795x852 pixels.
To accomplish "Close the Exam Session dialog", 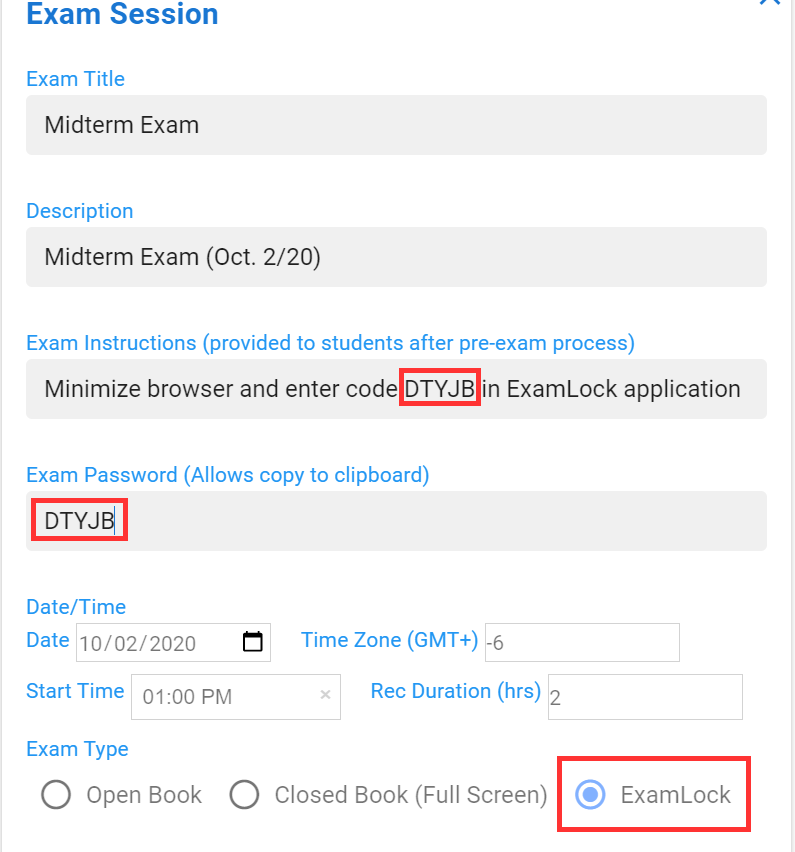I will tap(769, 3).
